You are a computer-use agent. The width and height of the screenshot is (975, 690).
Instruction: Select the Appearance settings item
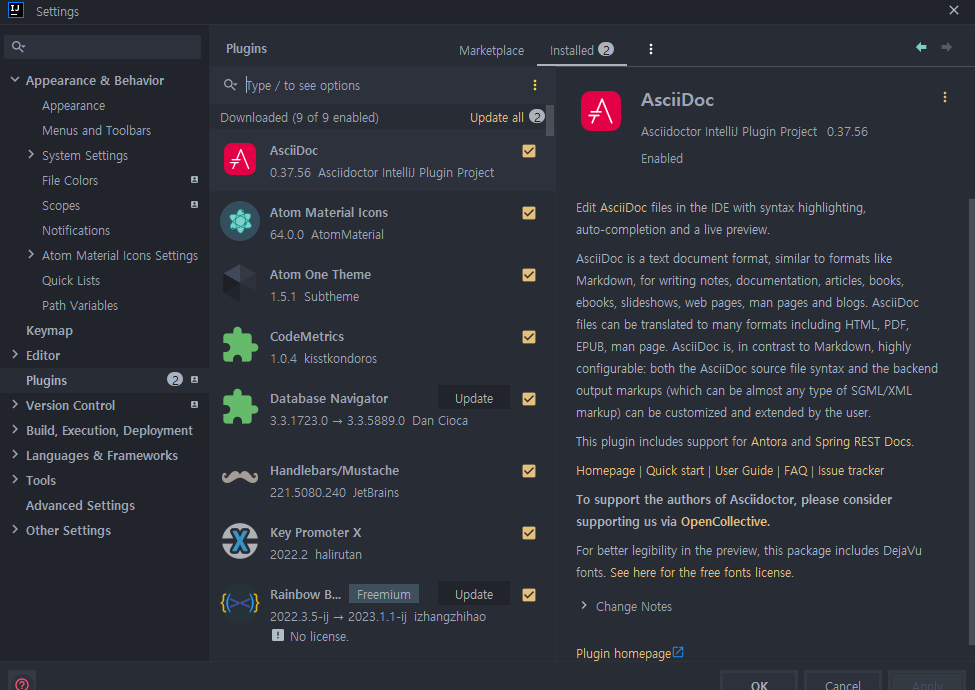coord(73,106)
